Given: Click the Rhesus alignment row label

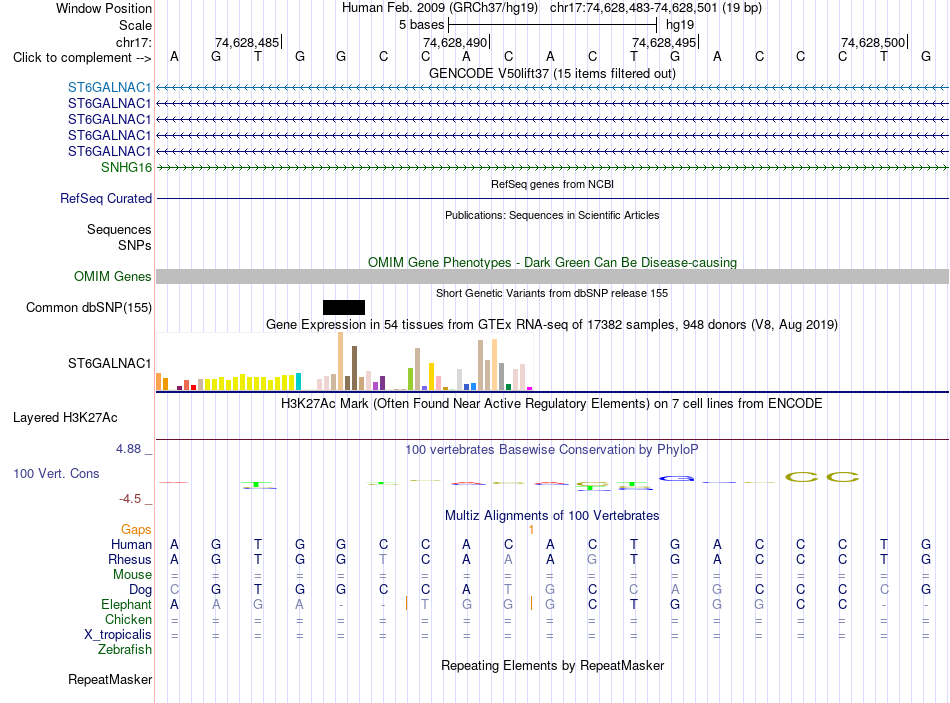Looking at the screenshot, I should click(x=130, y=559).
